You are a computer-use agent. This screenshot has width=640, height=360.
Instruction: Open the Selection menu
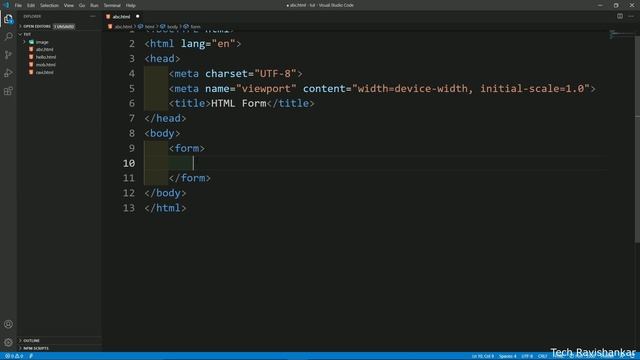click(x=49, y=5)
